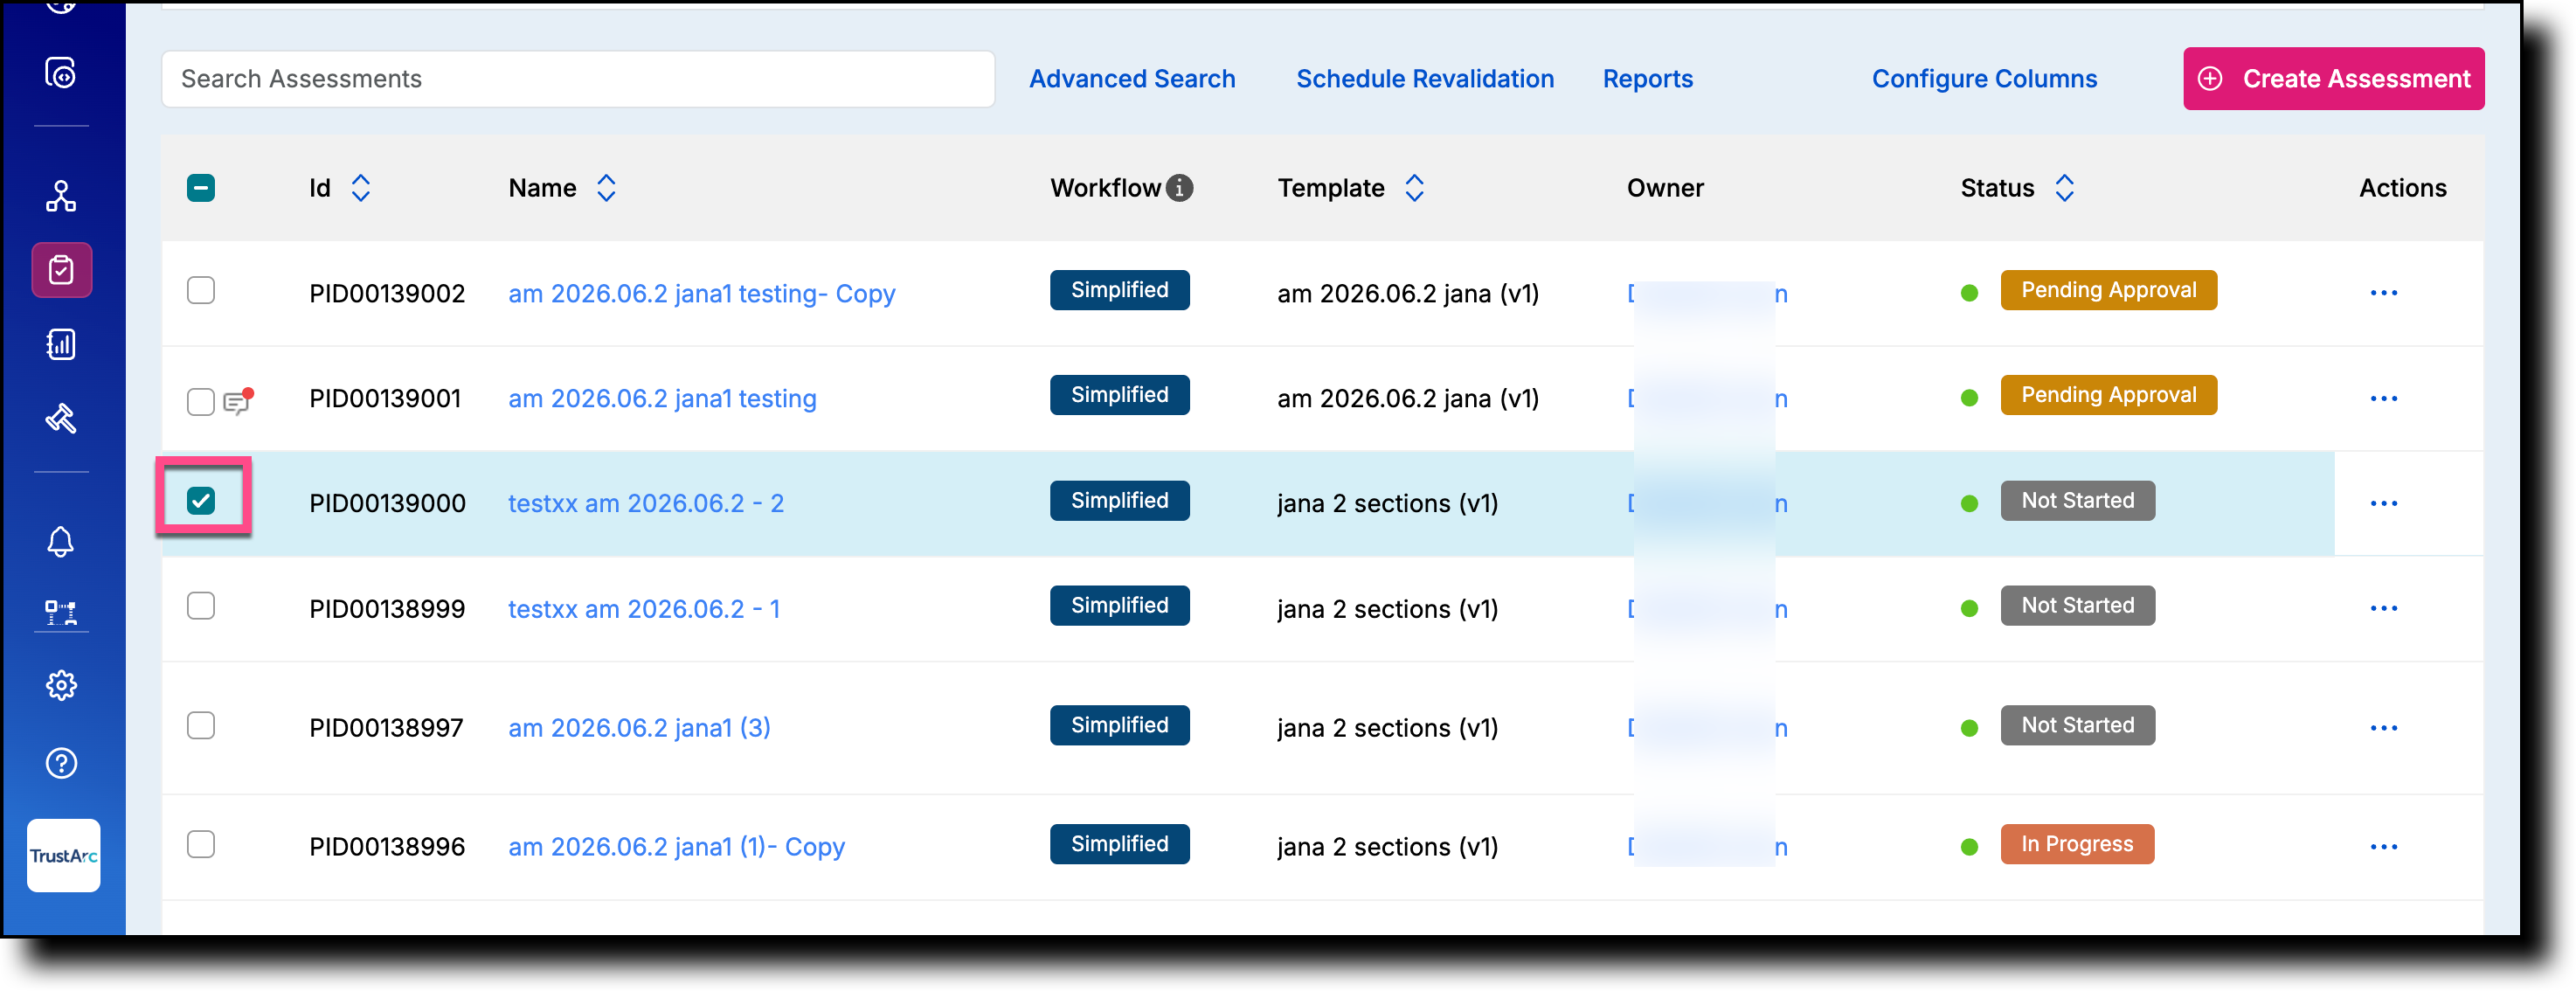This screenshot has height=991, width=2576.
Task: Open notifications bell icon
Action: (x=61, y=542)
